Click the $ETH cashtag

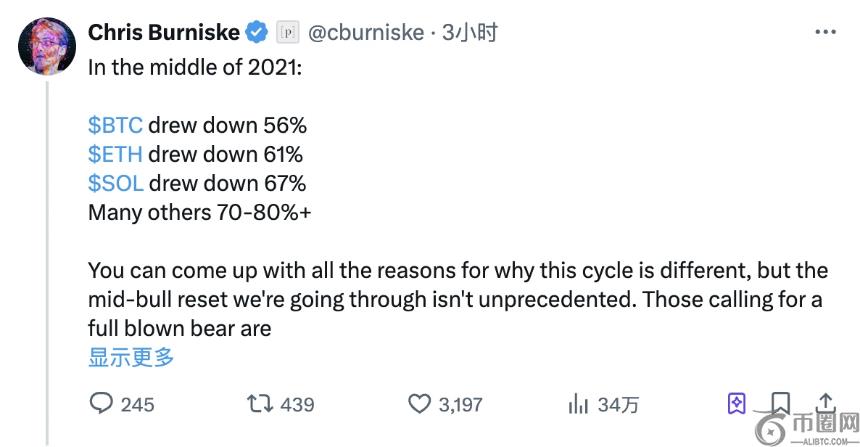[115, 155]
